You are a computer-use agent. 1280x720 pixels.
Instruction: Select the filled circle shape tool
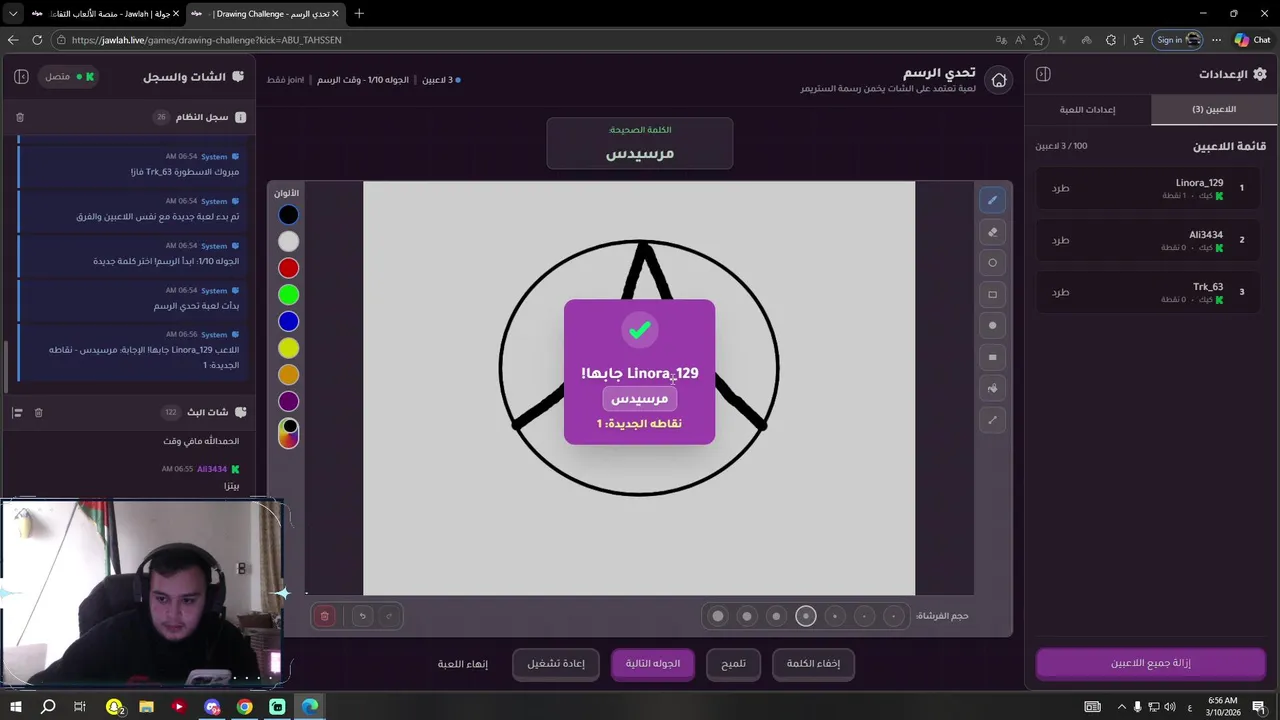pos(992,325)
